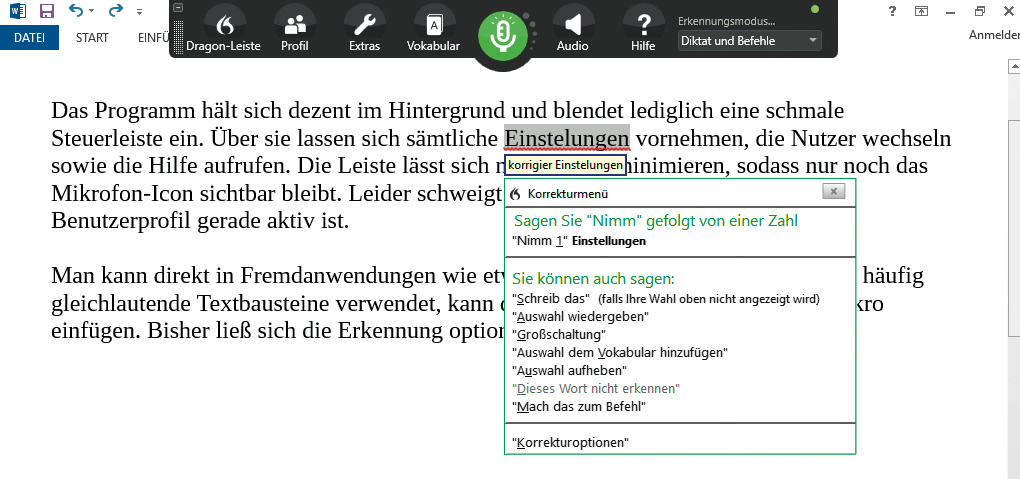
Task: Click the highlighted word Einstelungen
Action: pyautogui.click(x=567, y=139)
